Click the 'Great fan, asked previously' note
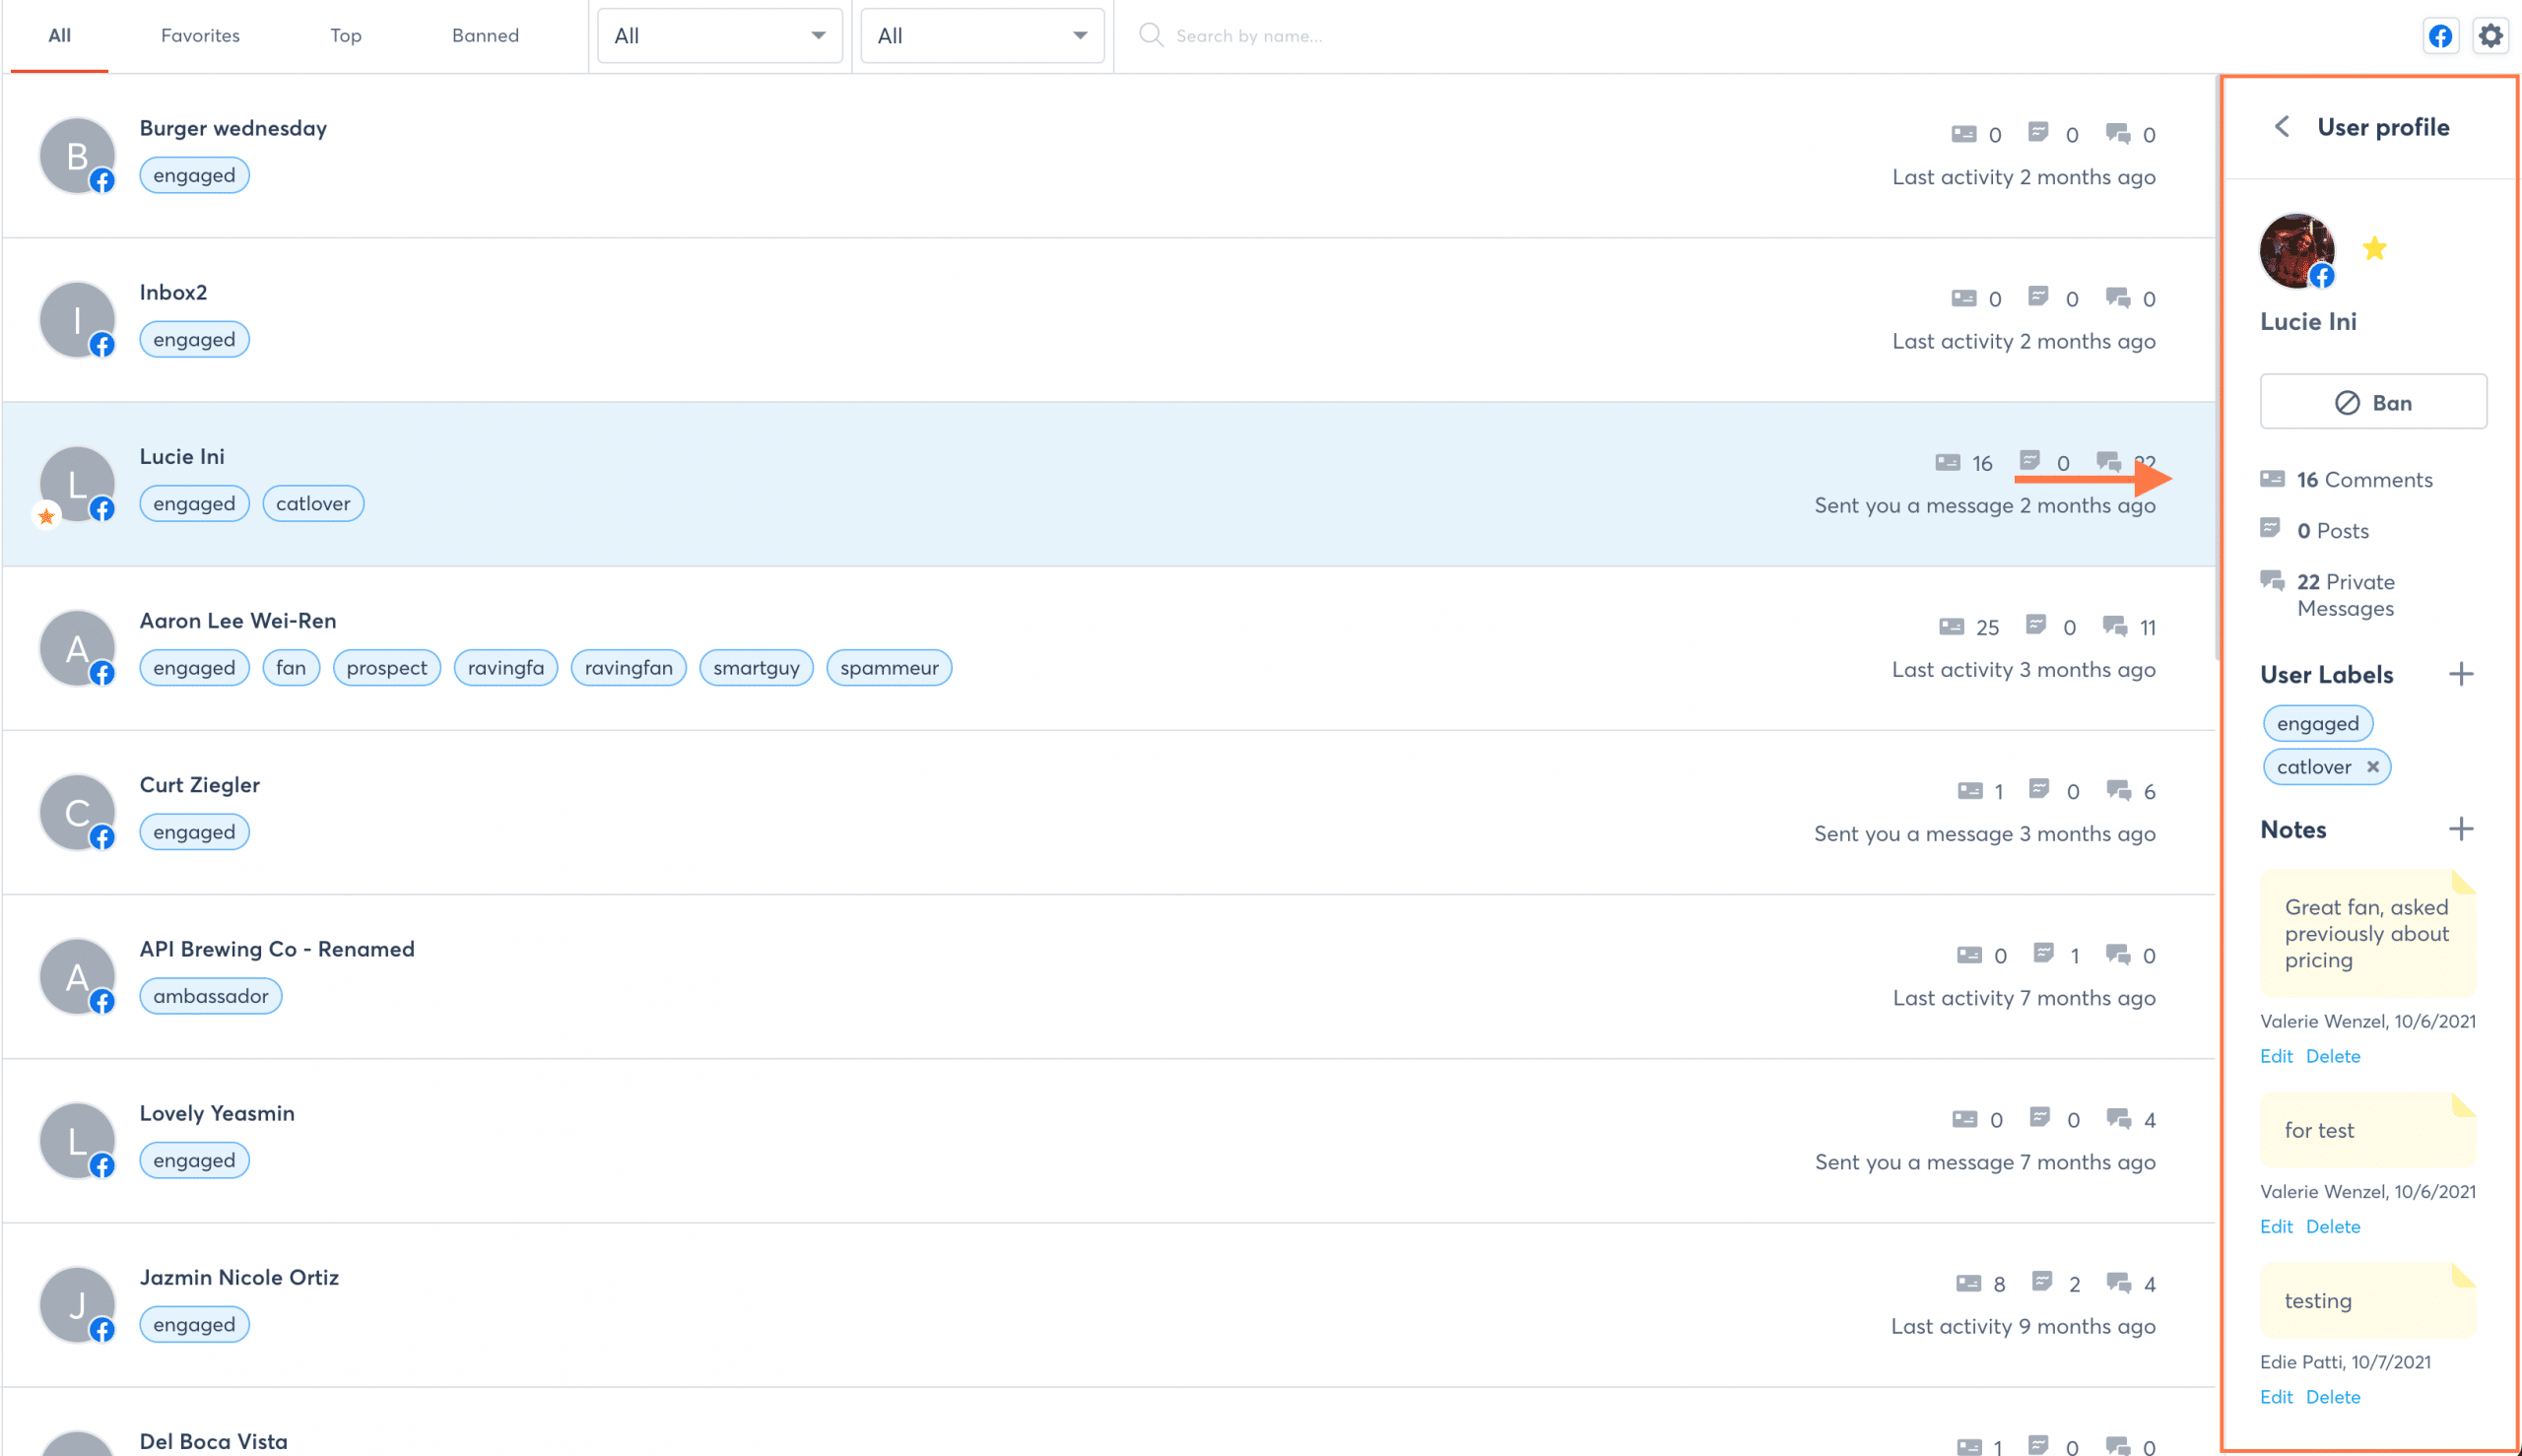2522x1456 pixels. pos(2368,933)
